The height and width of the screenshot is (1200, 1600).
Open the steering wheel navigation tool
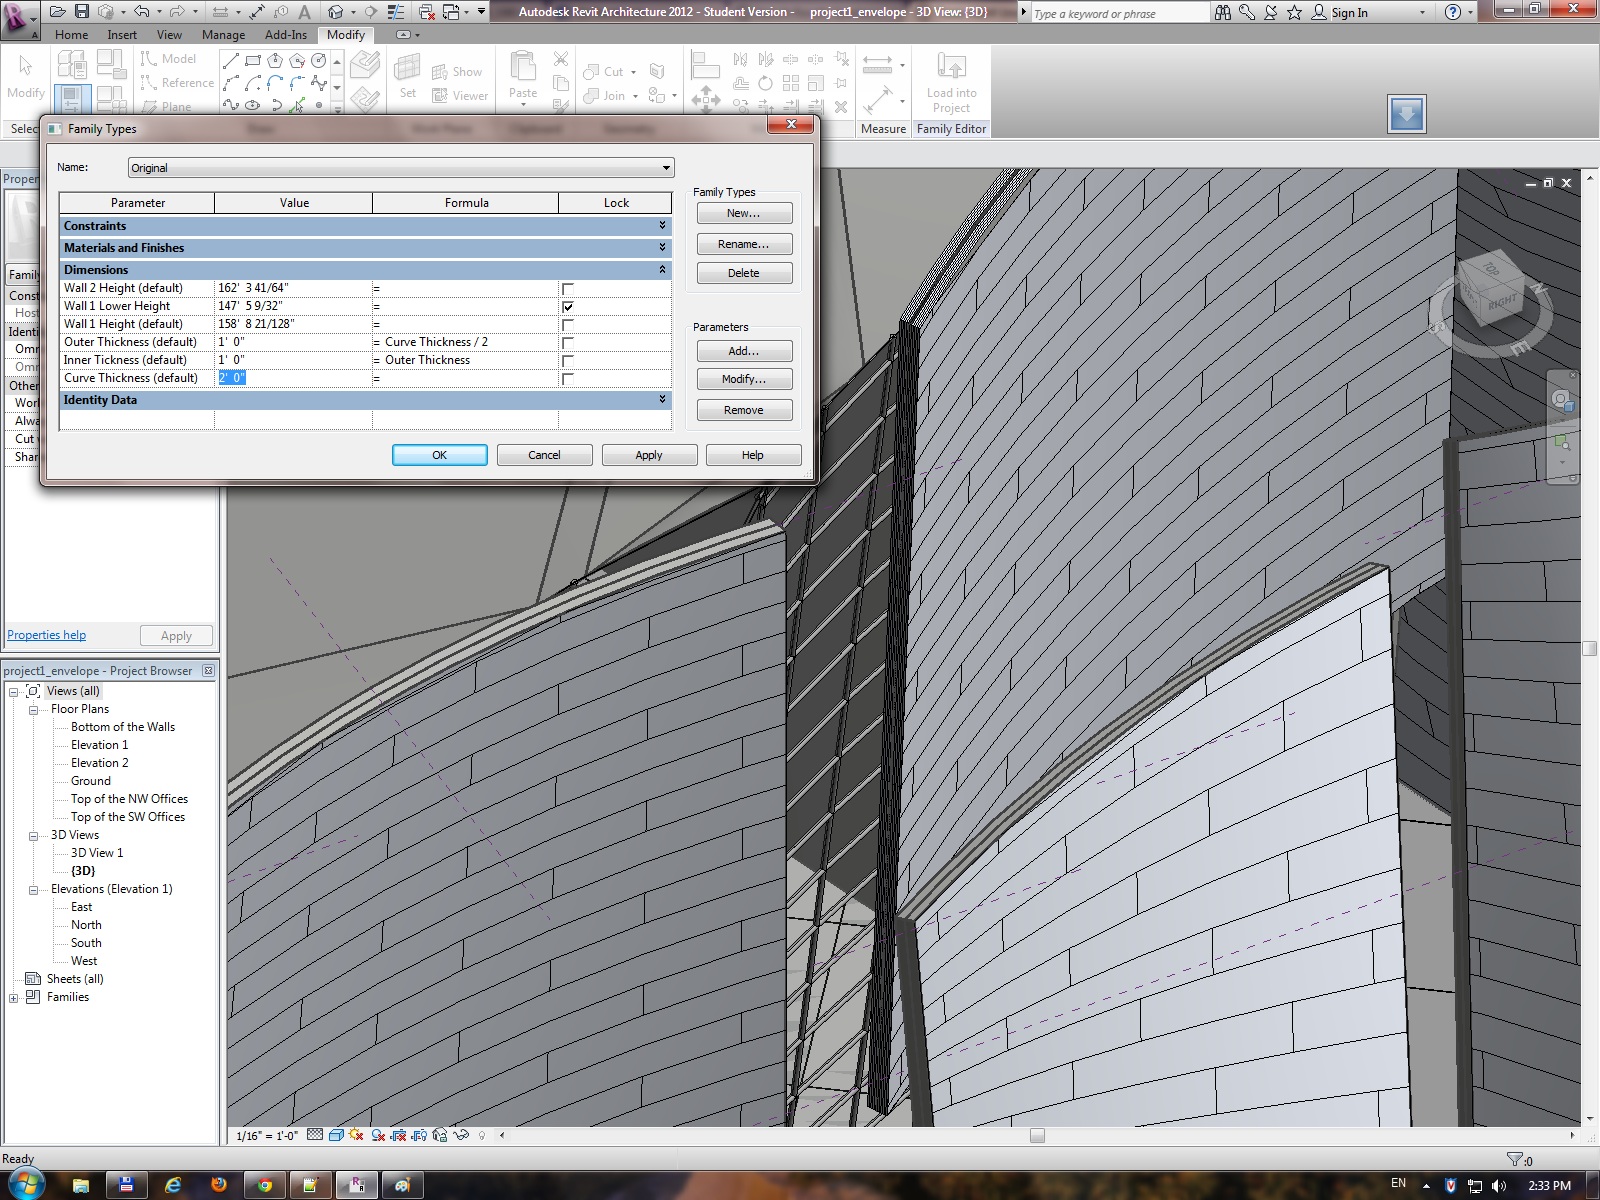(x=1561, y=401)
